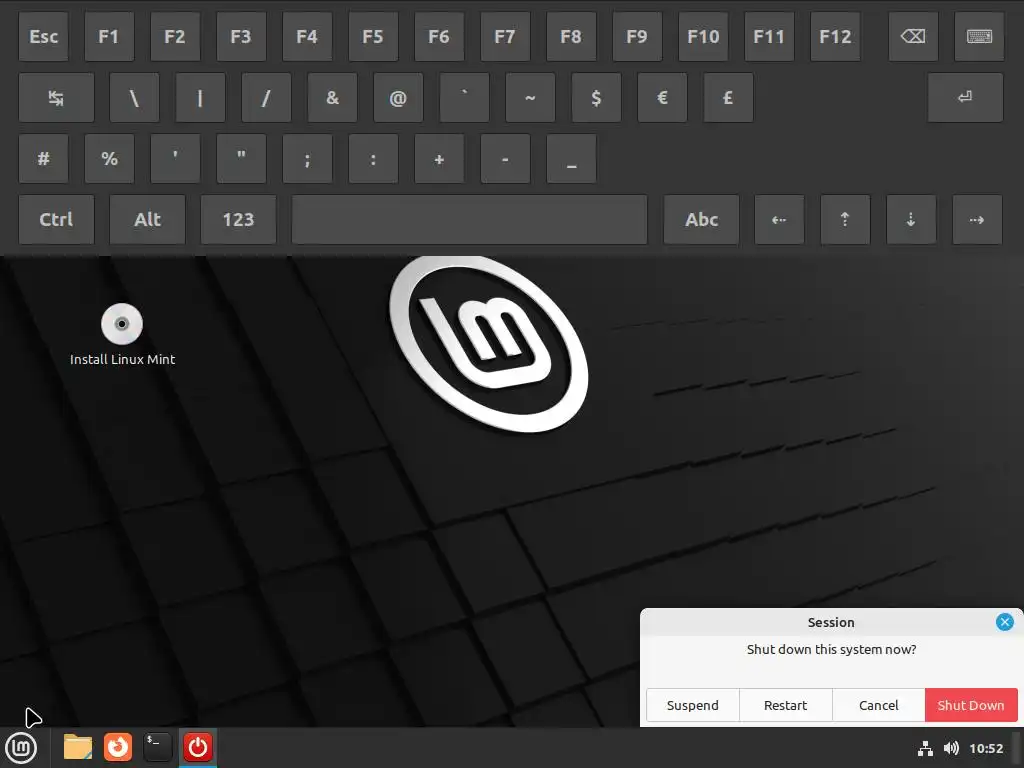
Task: Cancel the shut down dialog
Action: pos(878,705)
